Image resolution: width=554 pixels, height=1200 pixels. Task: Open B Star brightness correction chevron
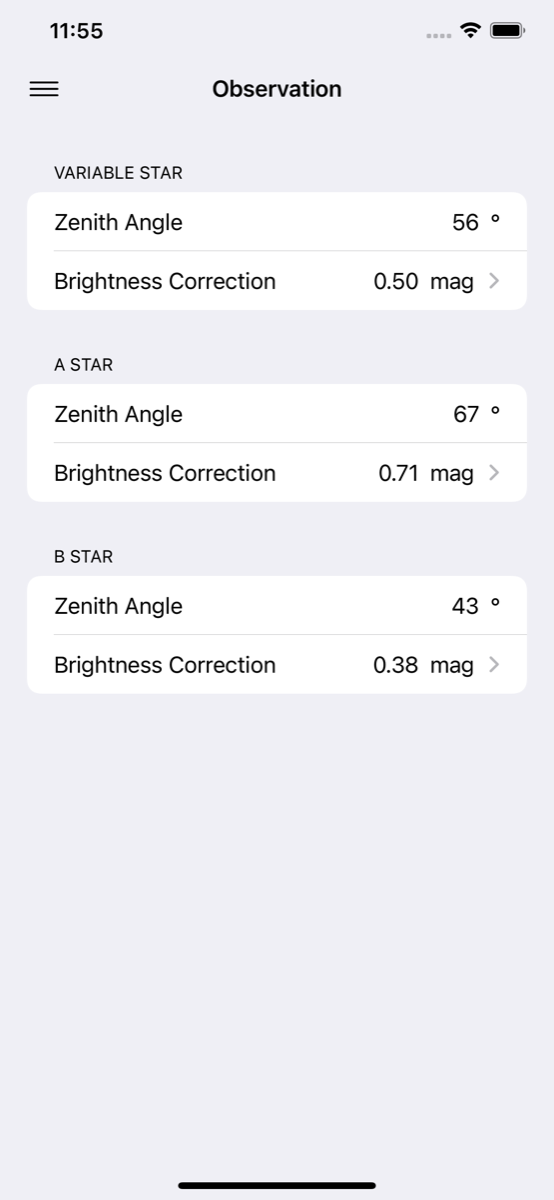tap(494, 665)
